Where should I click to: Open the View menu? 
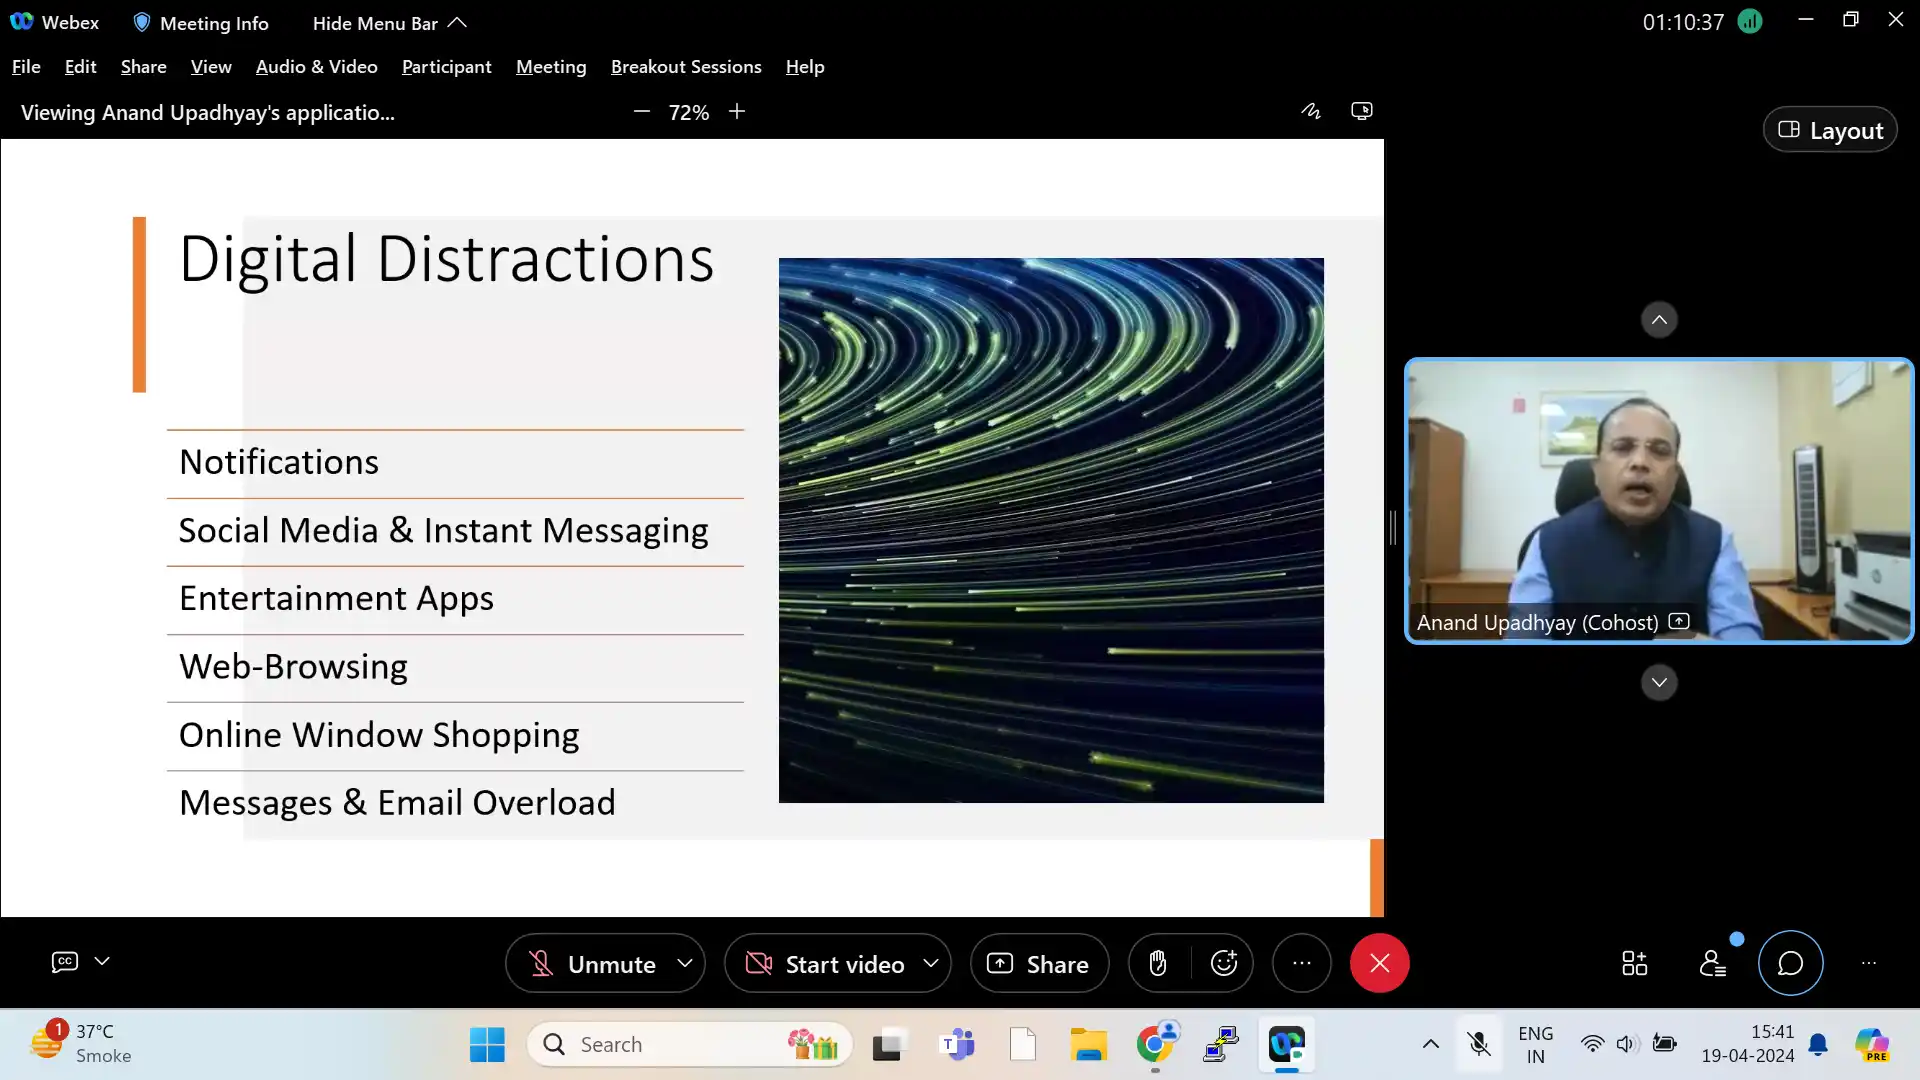[211, 67]
